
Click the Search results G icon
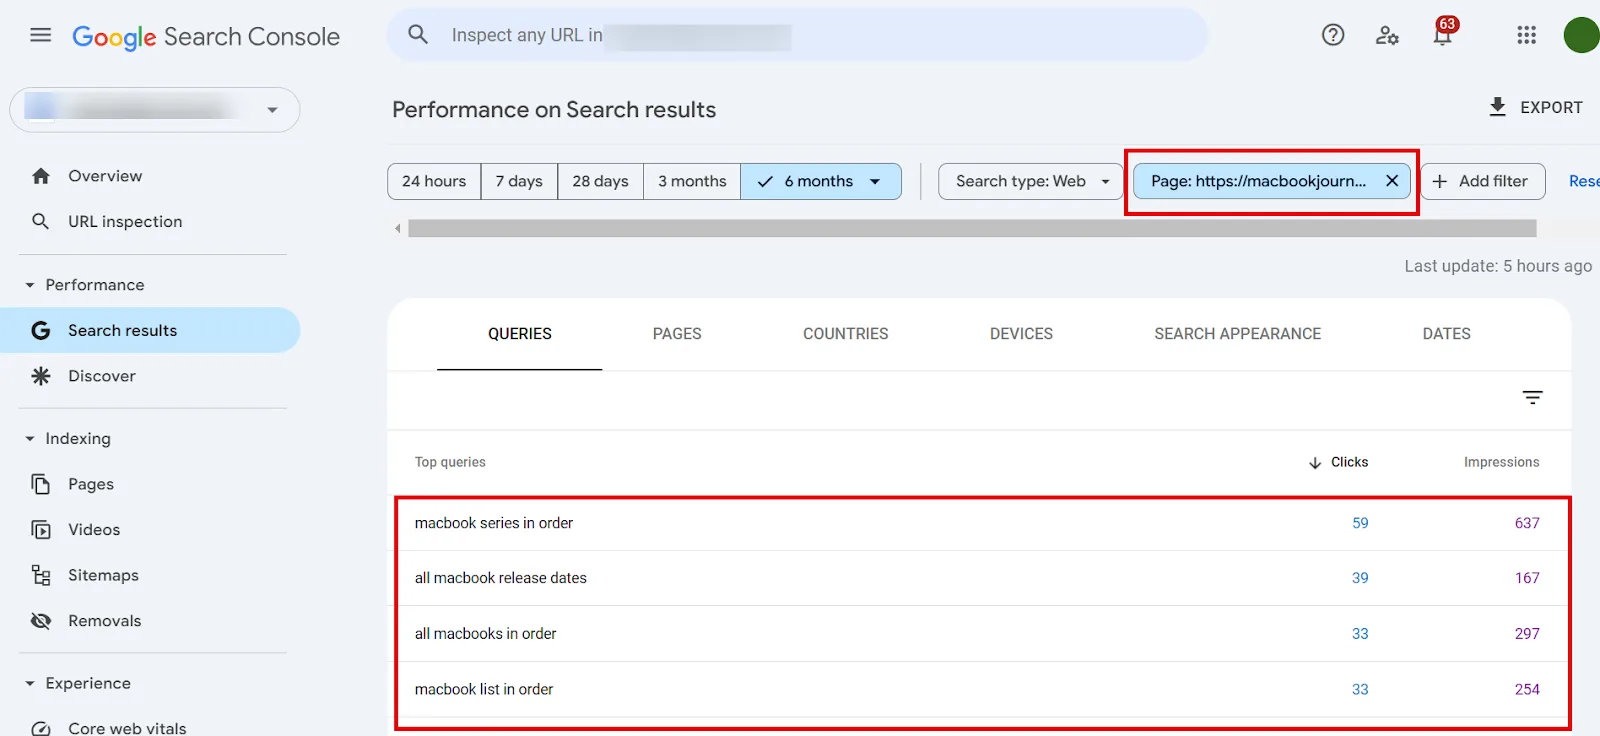[x=41, y=330]
